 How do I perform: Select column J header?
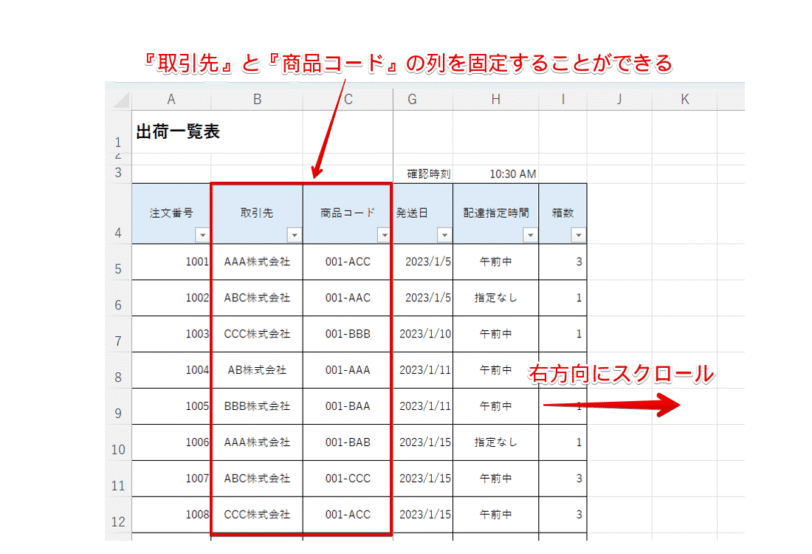[x=619, y=99]
